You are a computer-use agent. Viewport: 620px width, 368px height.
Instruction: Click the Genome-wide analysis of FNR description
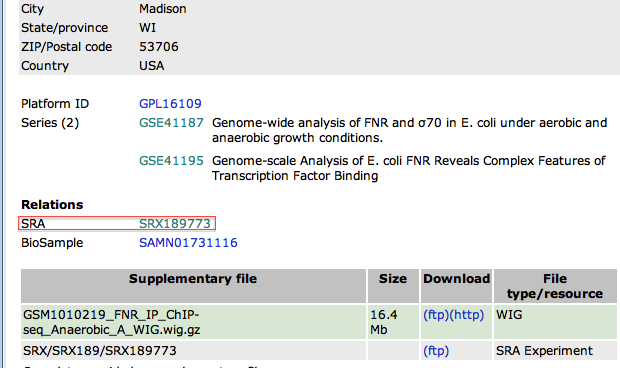(x=409, y=130)
